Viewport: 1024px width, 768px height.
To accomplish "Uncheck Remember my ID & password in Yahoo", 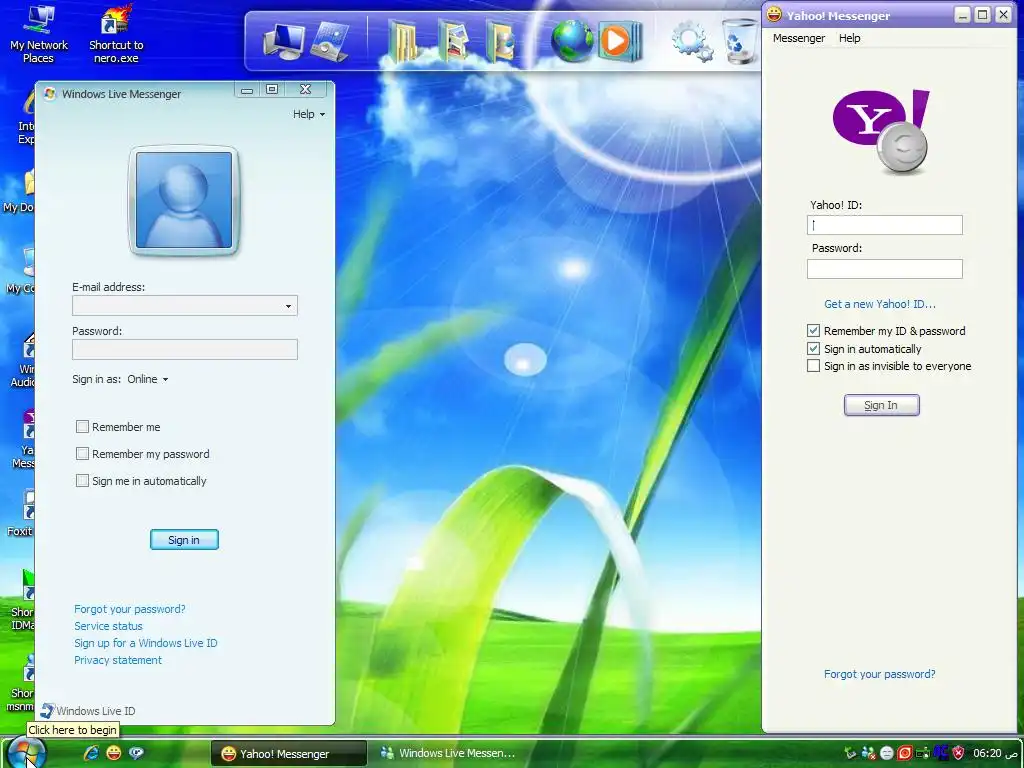I will 813,330.
